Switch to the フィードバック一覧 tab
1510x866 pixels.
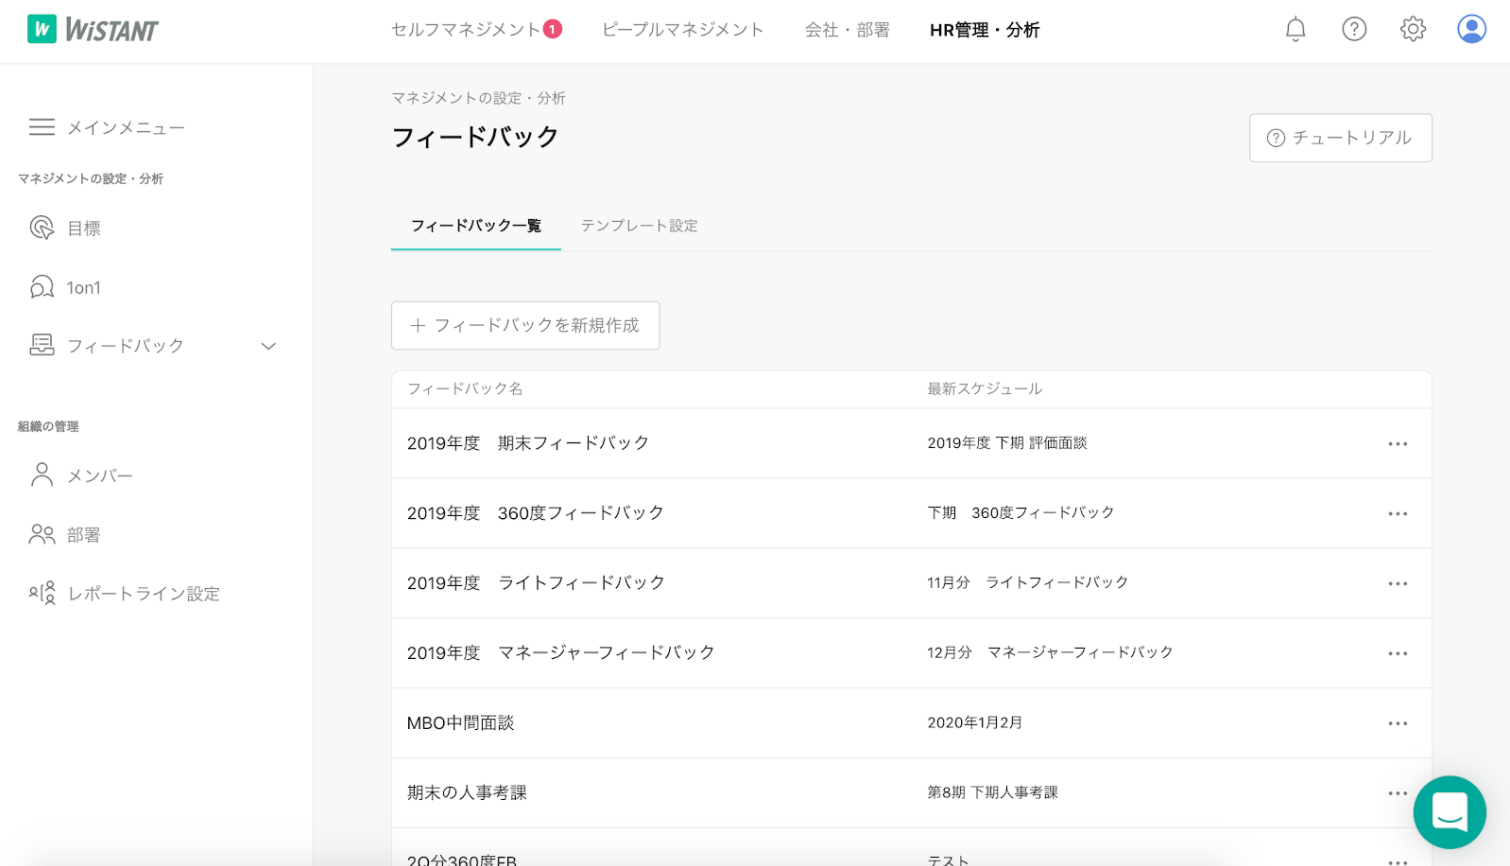pos(476,226)
